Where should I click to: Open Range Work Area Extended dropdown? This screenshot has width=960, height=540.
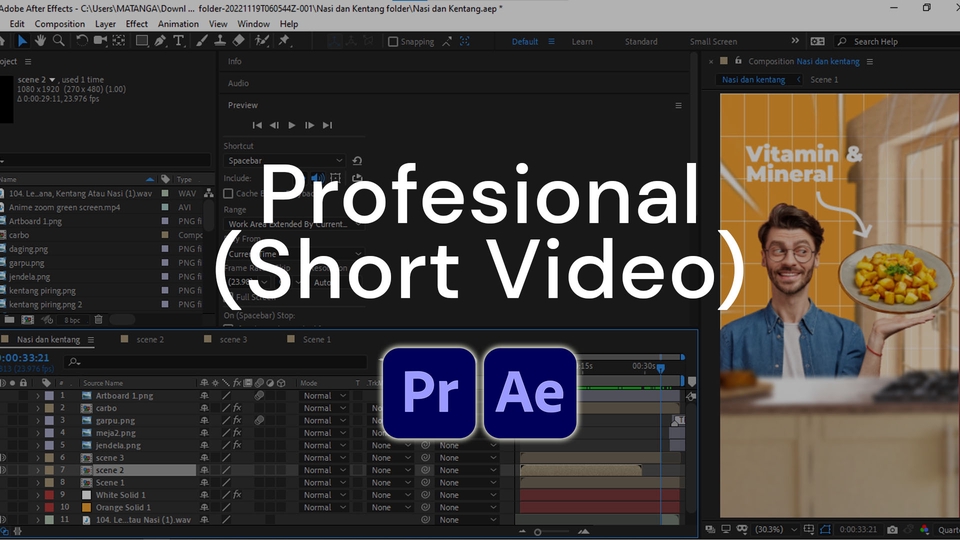click(x=294, y=224)
